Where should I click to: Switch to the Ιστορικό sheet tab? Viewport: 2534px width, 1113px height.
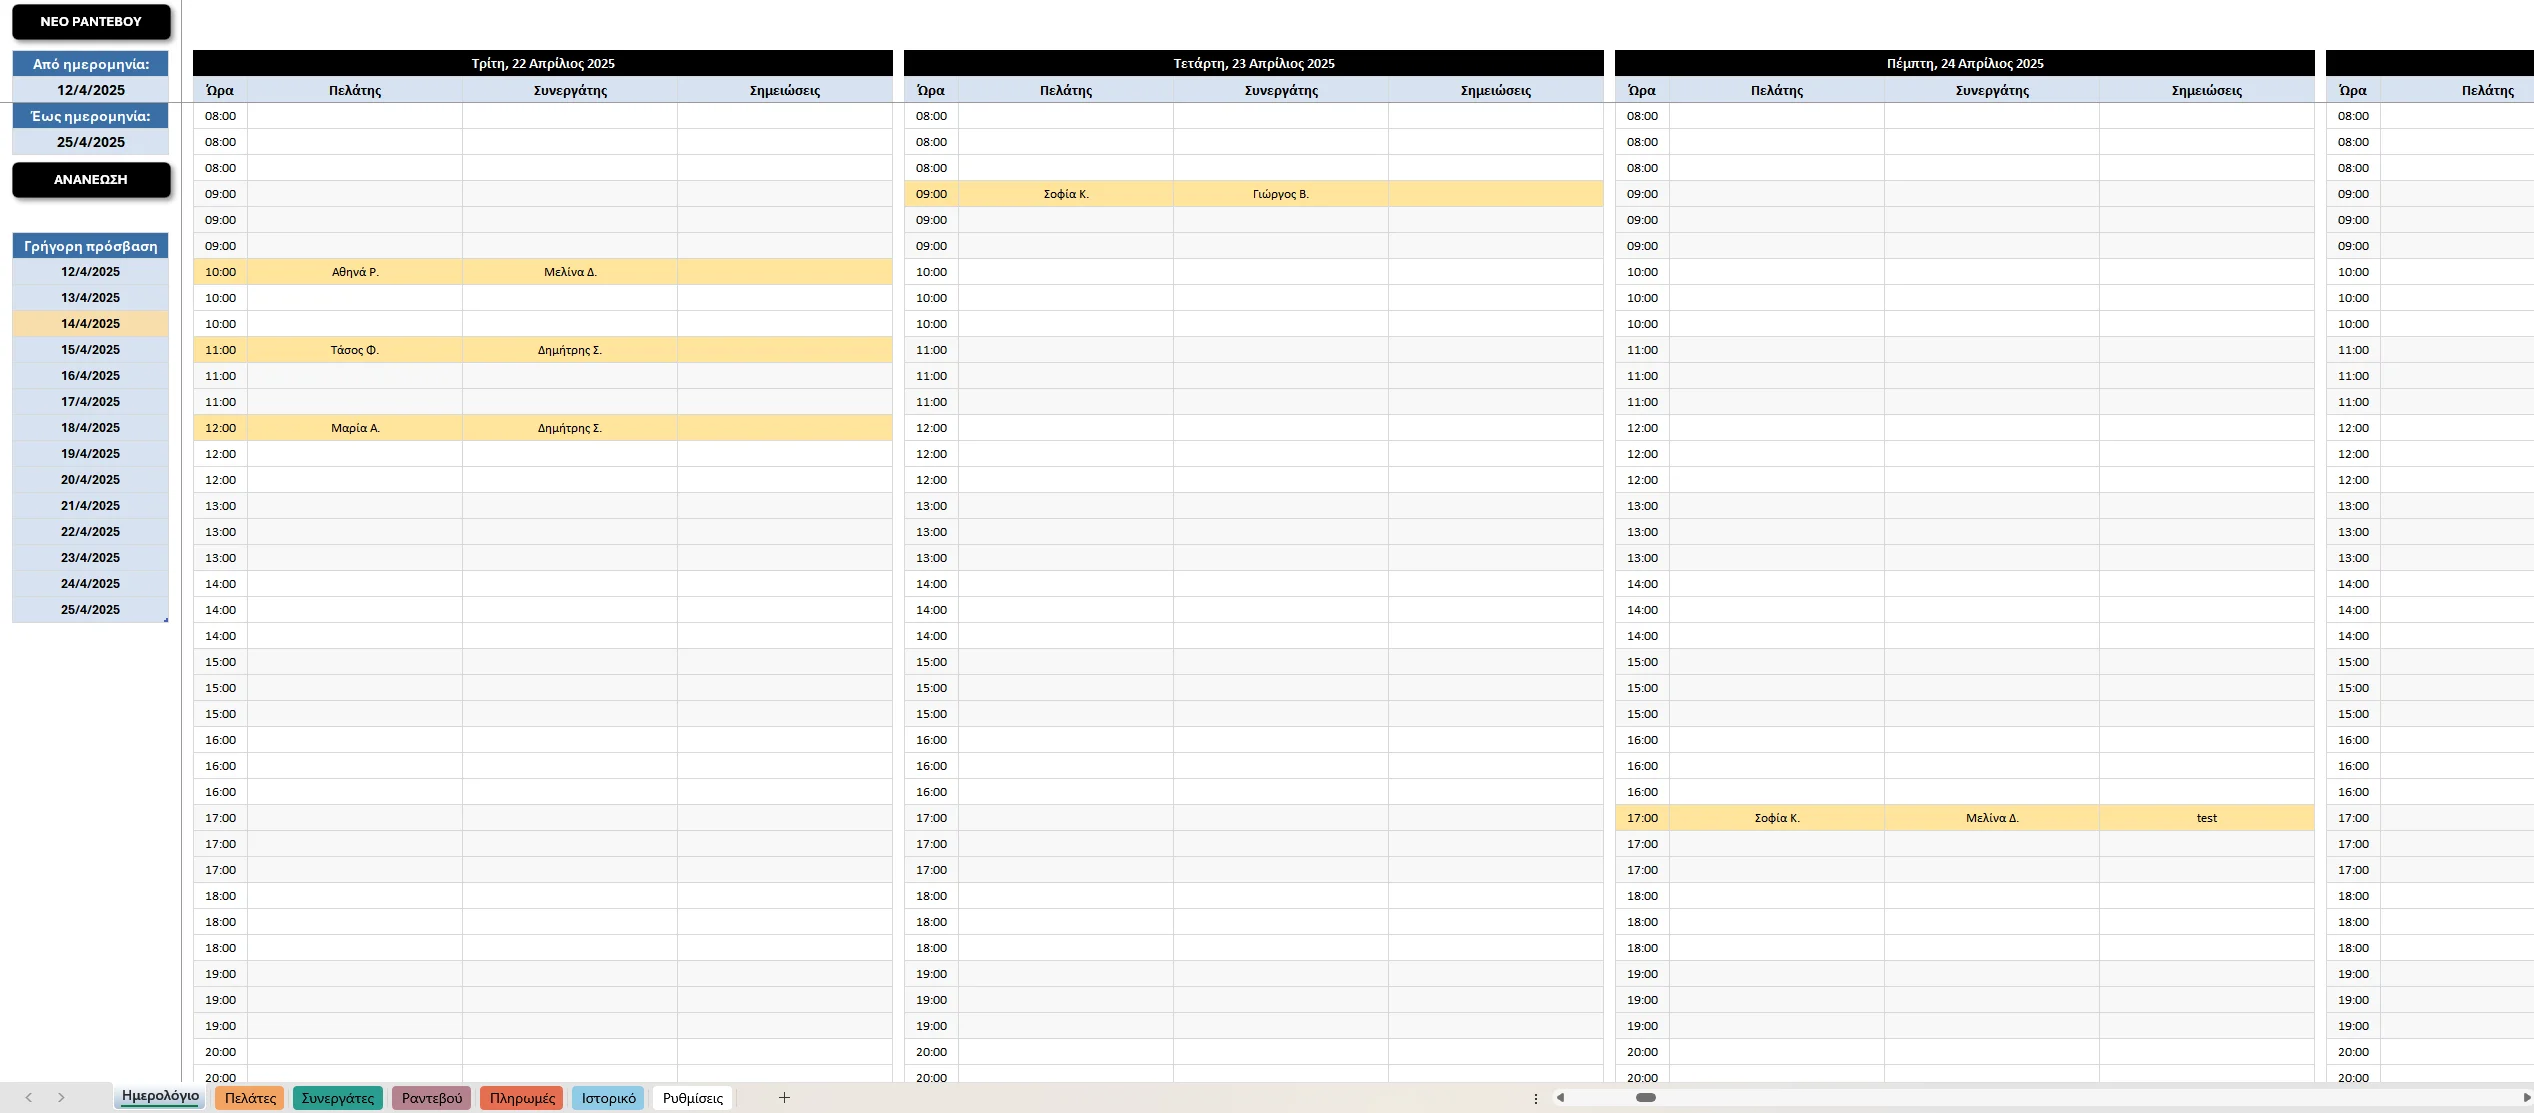(x=608, y=1098)
